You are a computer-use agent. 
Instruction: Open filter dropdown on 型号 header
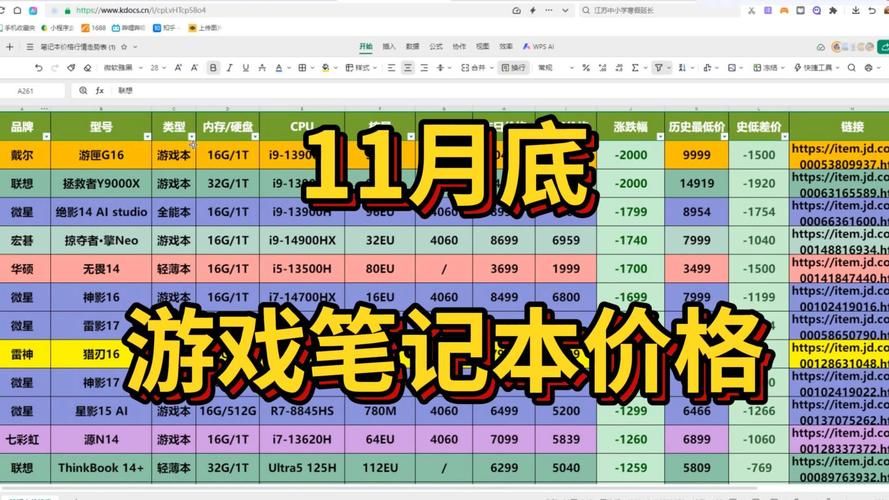pyautogui.click(x=147, y=137)
